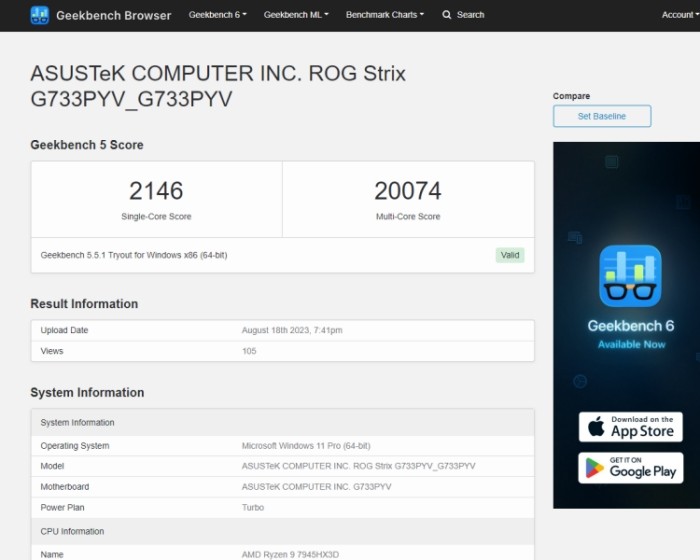
Task: Click the Views count 105
Action: pos(249,351)
